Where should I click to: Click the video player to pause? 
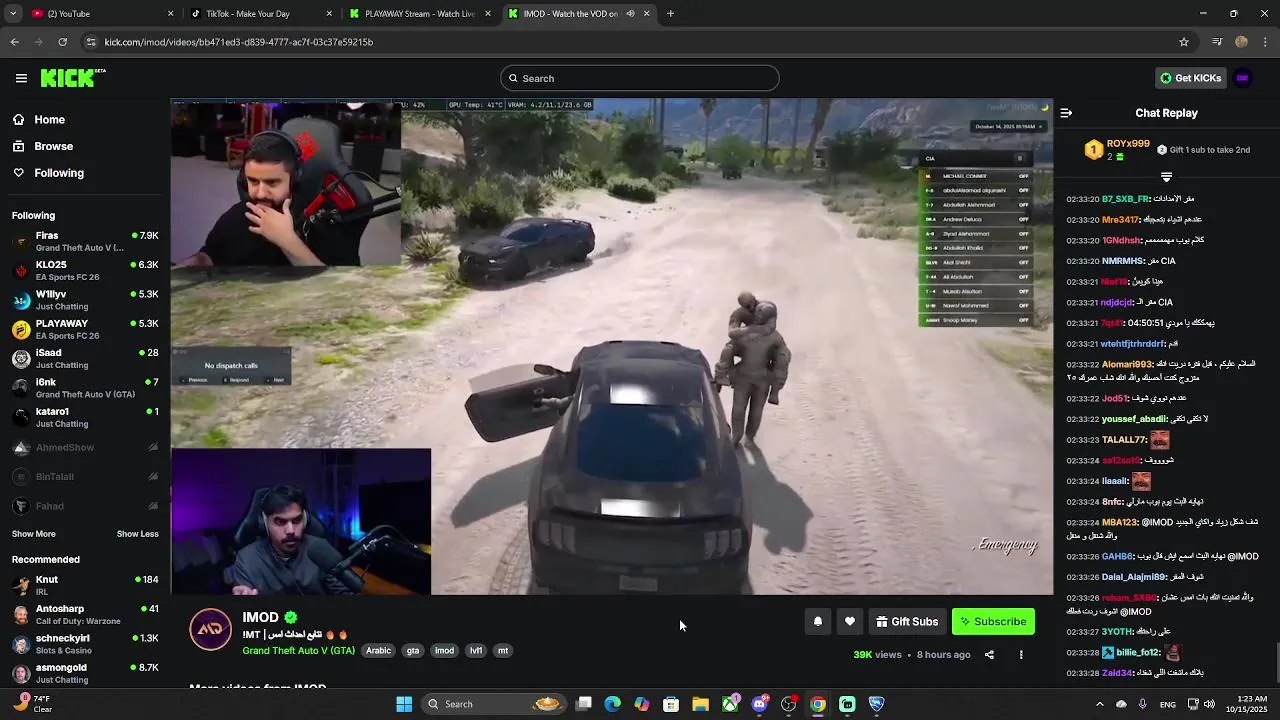611,346
